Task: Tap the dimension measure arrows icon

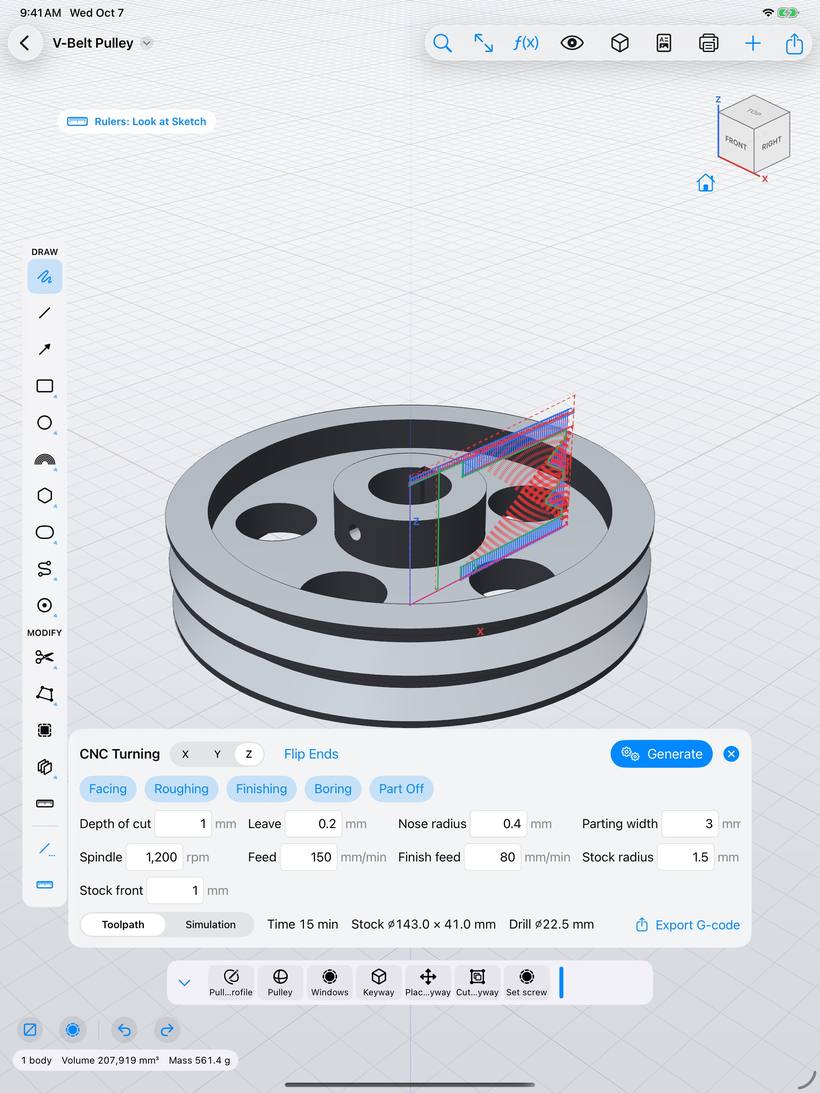Action: 483,43
